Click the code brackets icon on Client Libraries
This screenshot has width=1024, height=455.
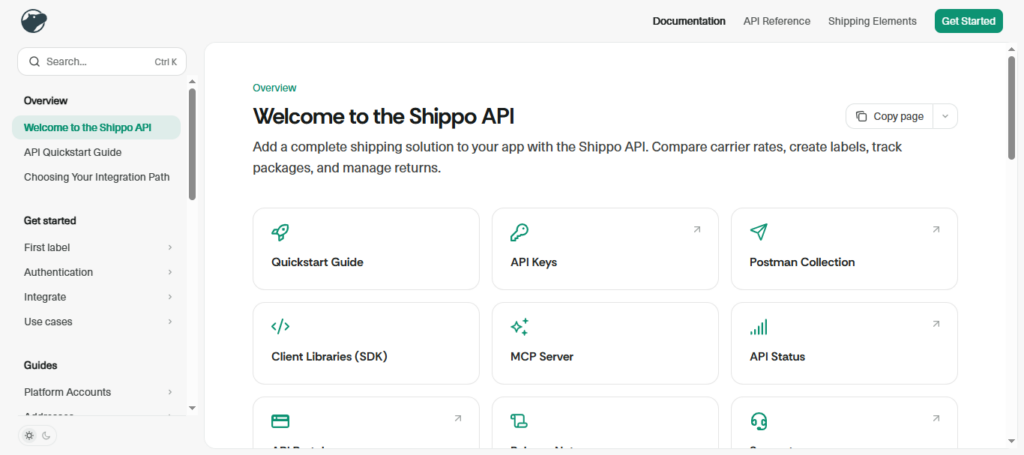point(280,326)
